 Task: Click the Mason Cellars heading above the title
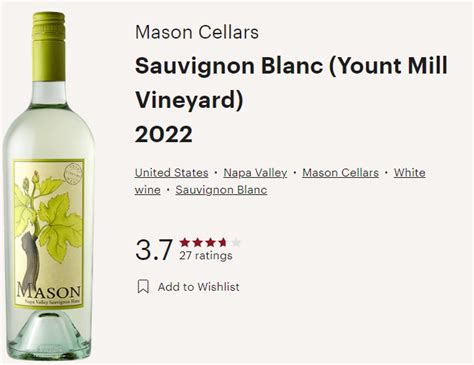tap(197, 32)
